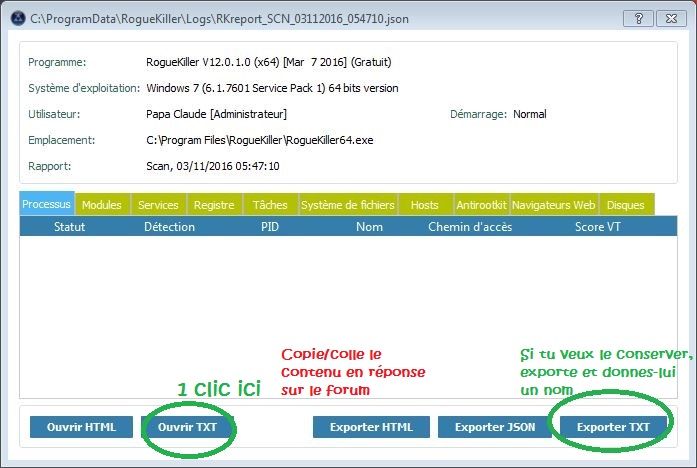Click the Exporter JSON button

(495, 427)
